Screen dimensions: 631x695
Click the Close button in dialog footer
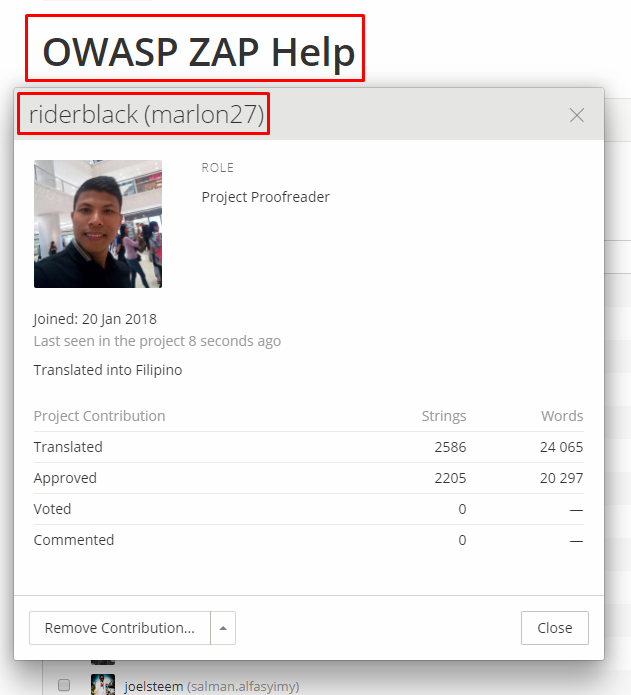tap(555, 628)
